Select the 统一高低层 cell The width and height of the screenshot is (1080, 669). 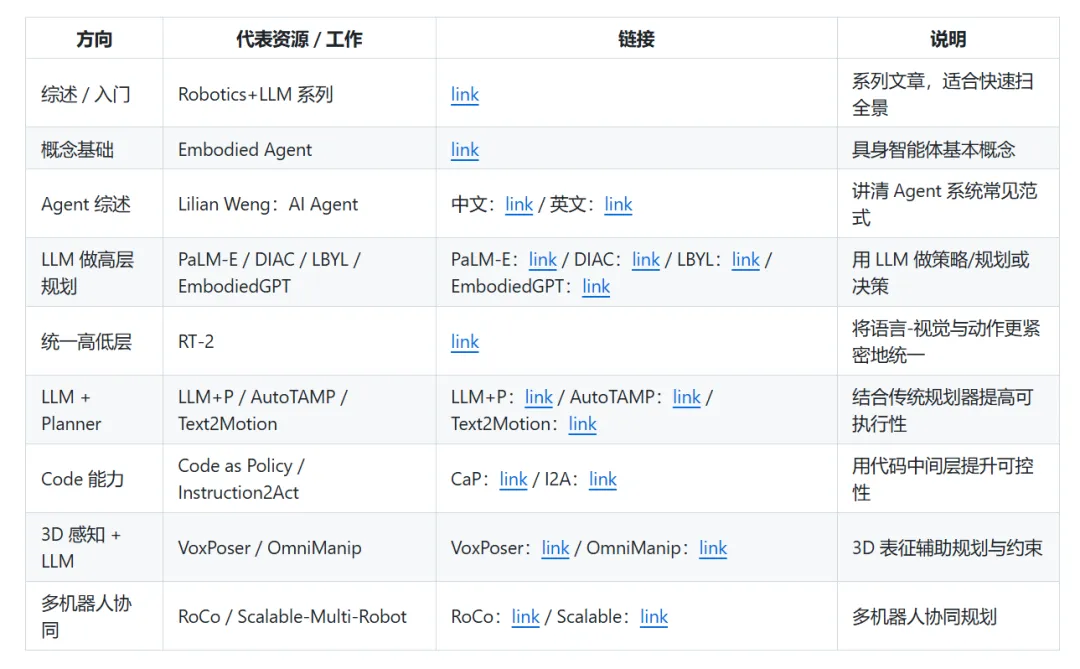[94, 342]
